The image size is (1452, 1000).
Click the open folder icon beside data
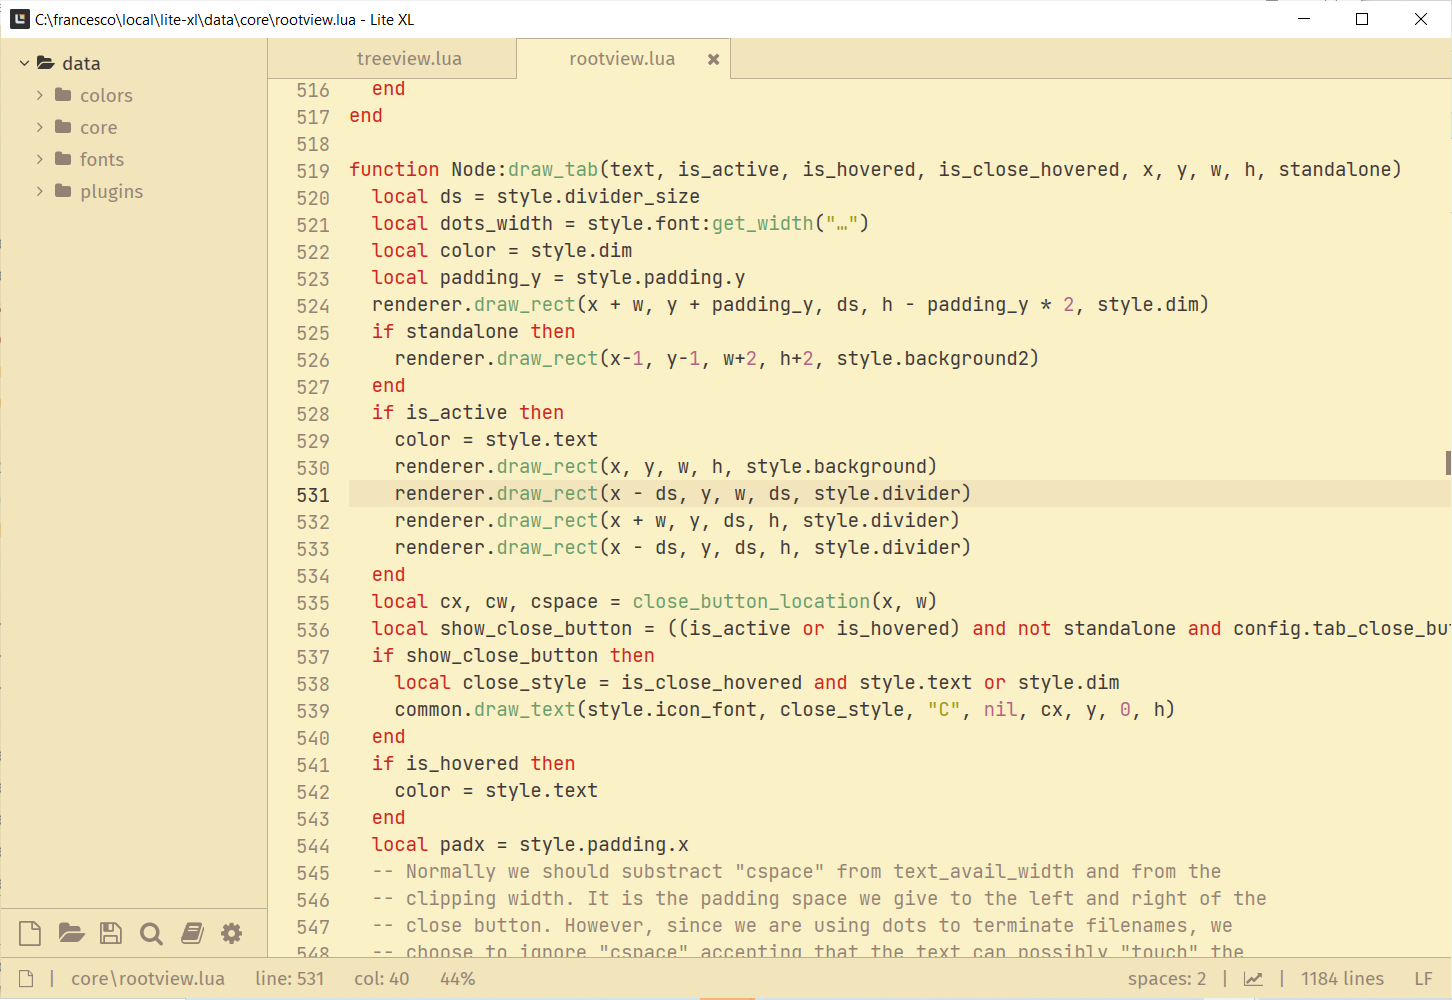46,63
